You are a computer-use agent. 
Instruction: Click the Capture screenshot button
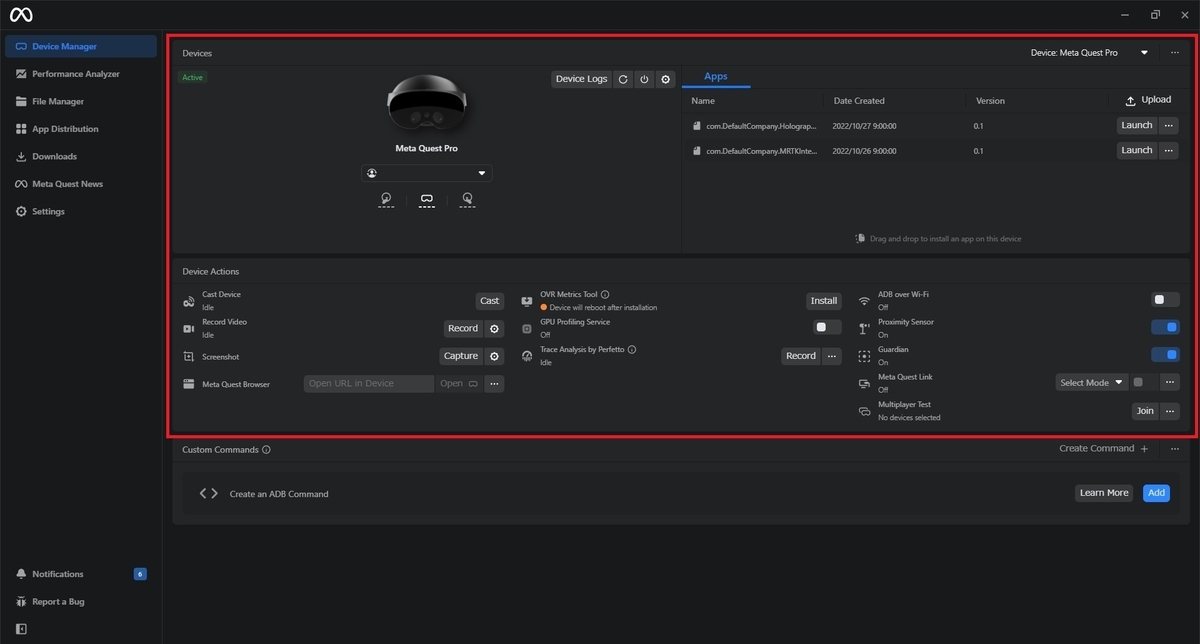point(461,356)
